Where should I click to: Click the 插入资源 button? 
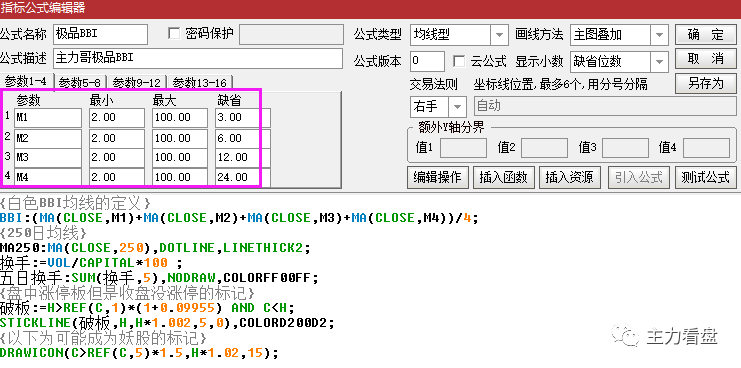point(569,177)
